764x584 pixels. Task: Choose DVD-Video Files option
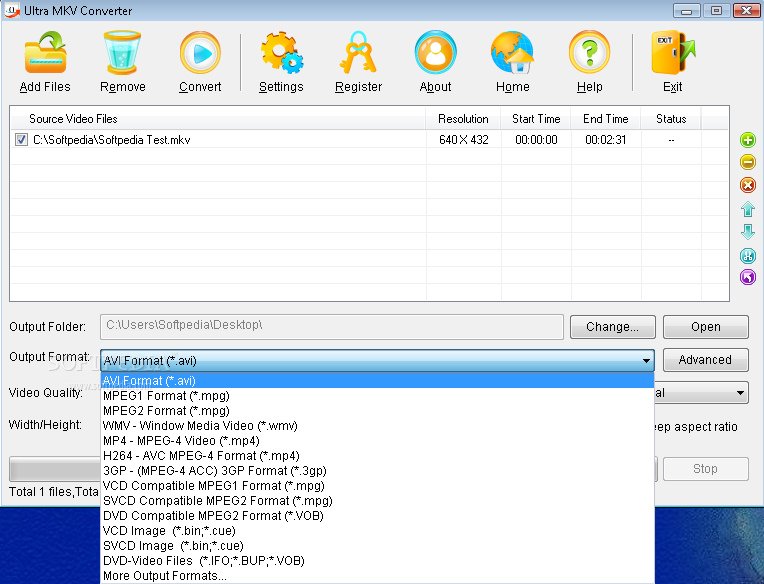coord(377,561)
